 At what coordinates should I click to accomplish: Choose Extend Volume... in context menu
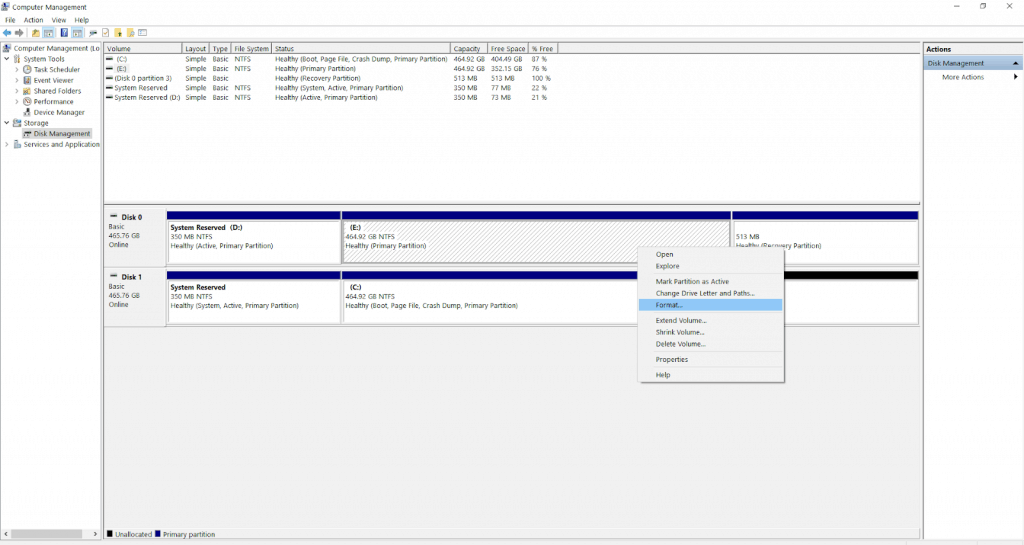pos(711,320)
